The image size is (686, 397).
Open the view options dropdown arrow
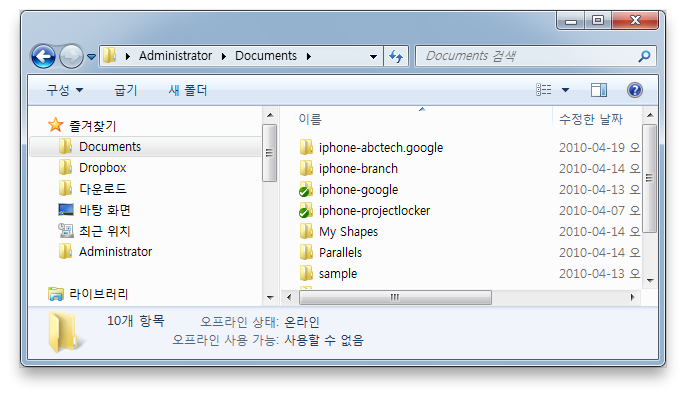pyautogui.click(x=565, y=90)
